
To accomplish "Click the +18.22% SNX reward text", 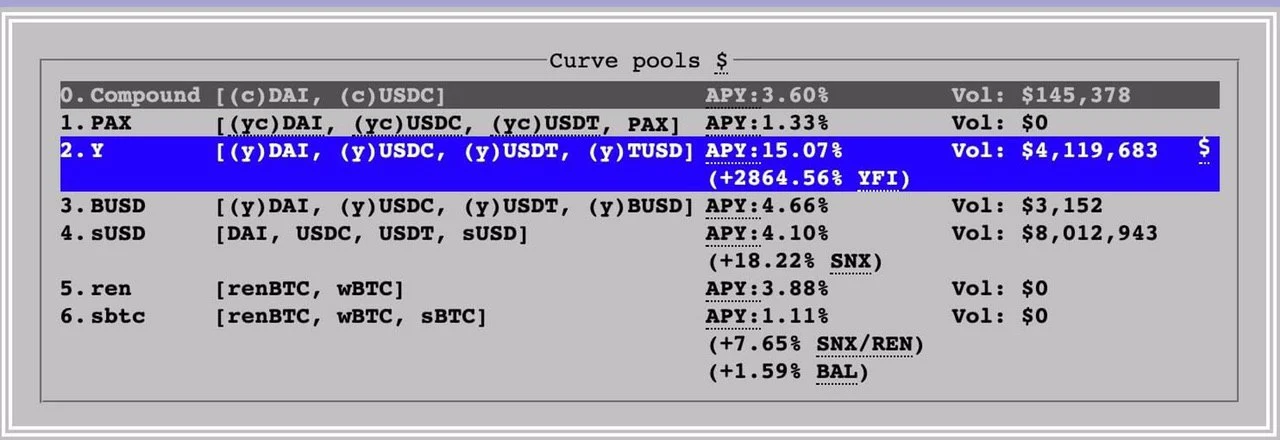I will [x=794, y=261].
